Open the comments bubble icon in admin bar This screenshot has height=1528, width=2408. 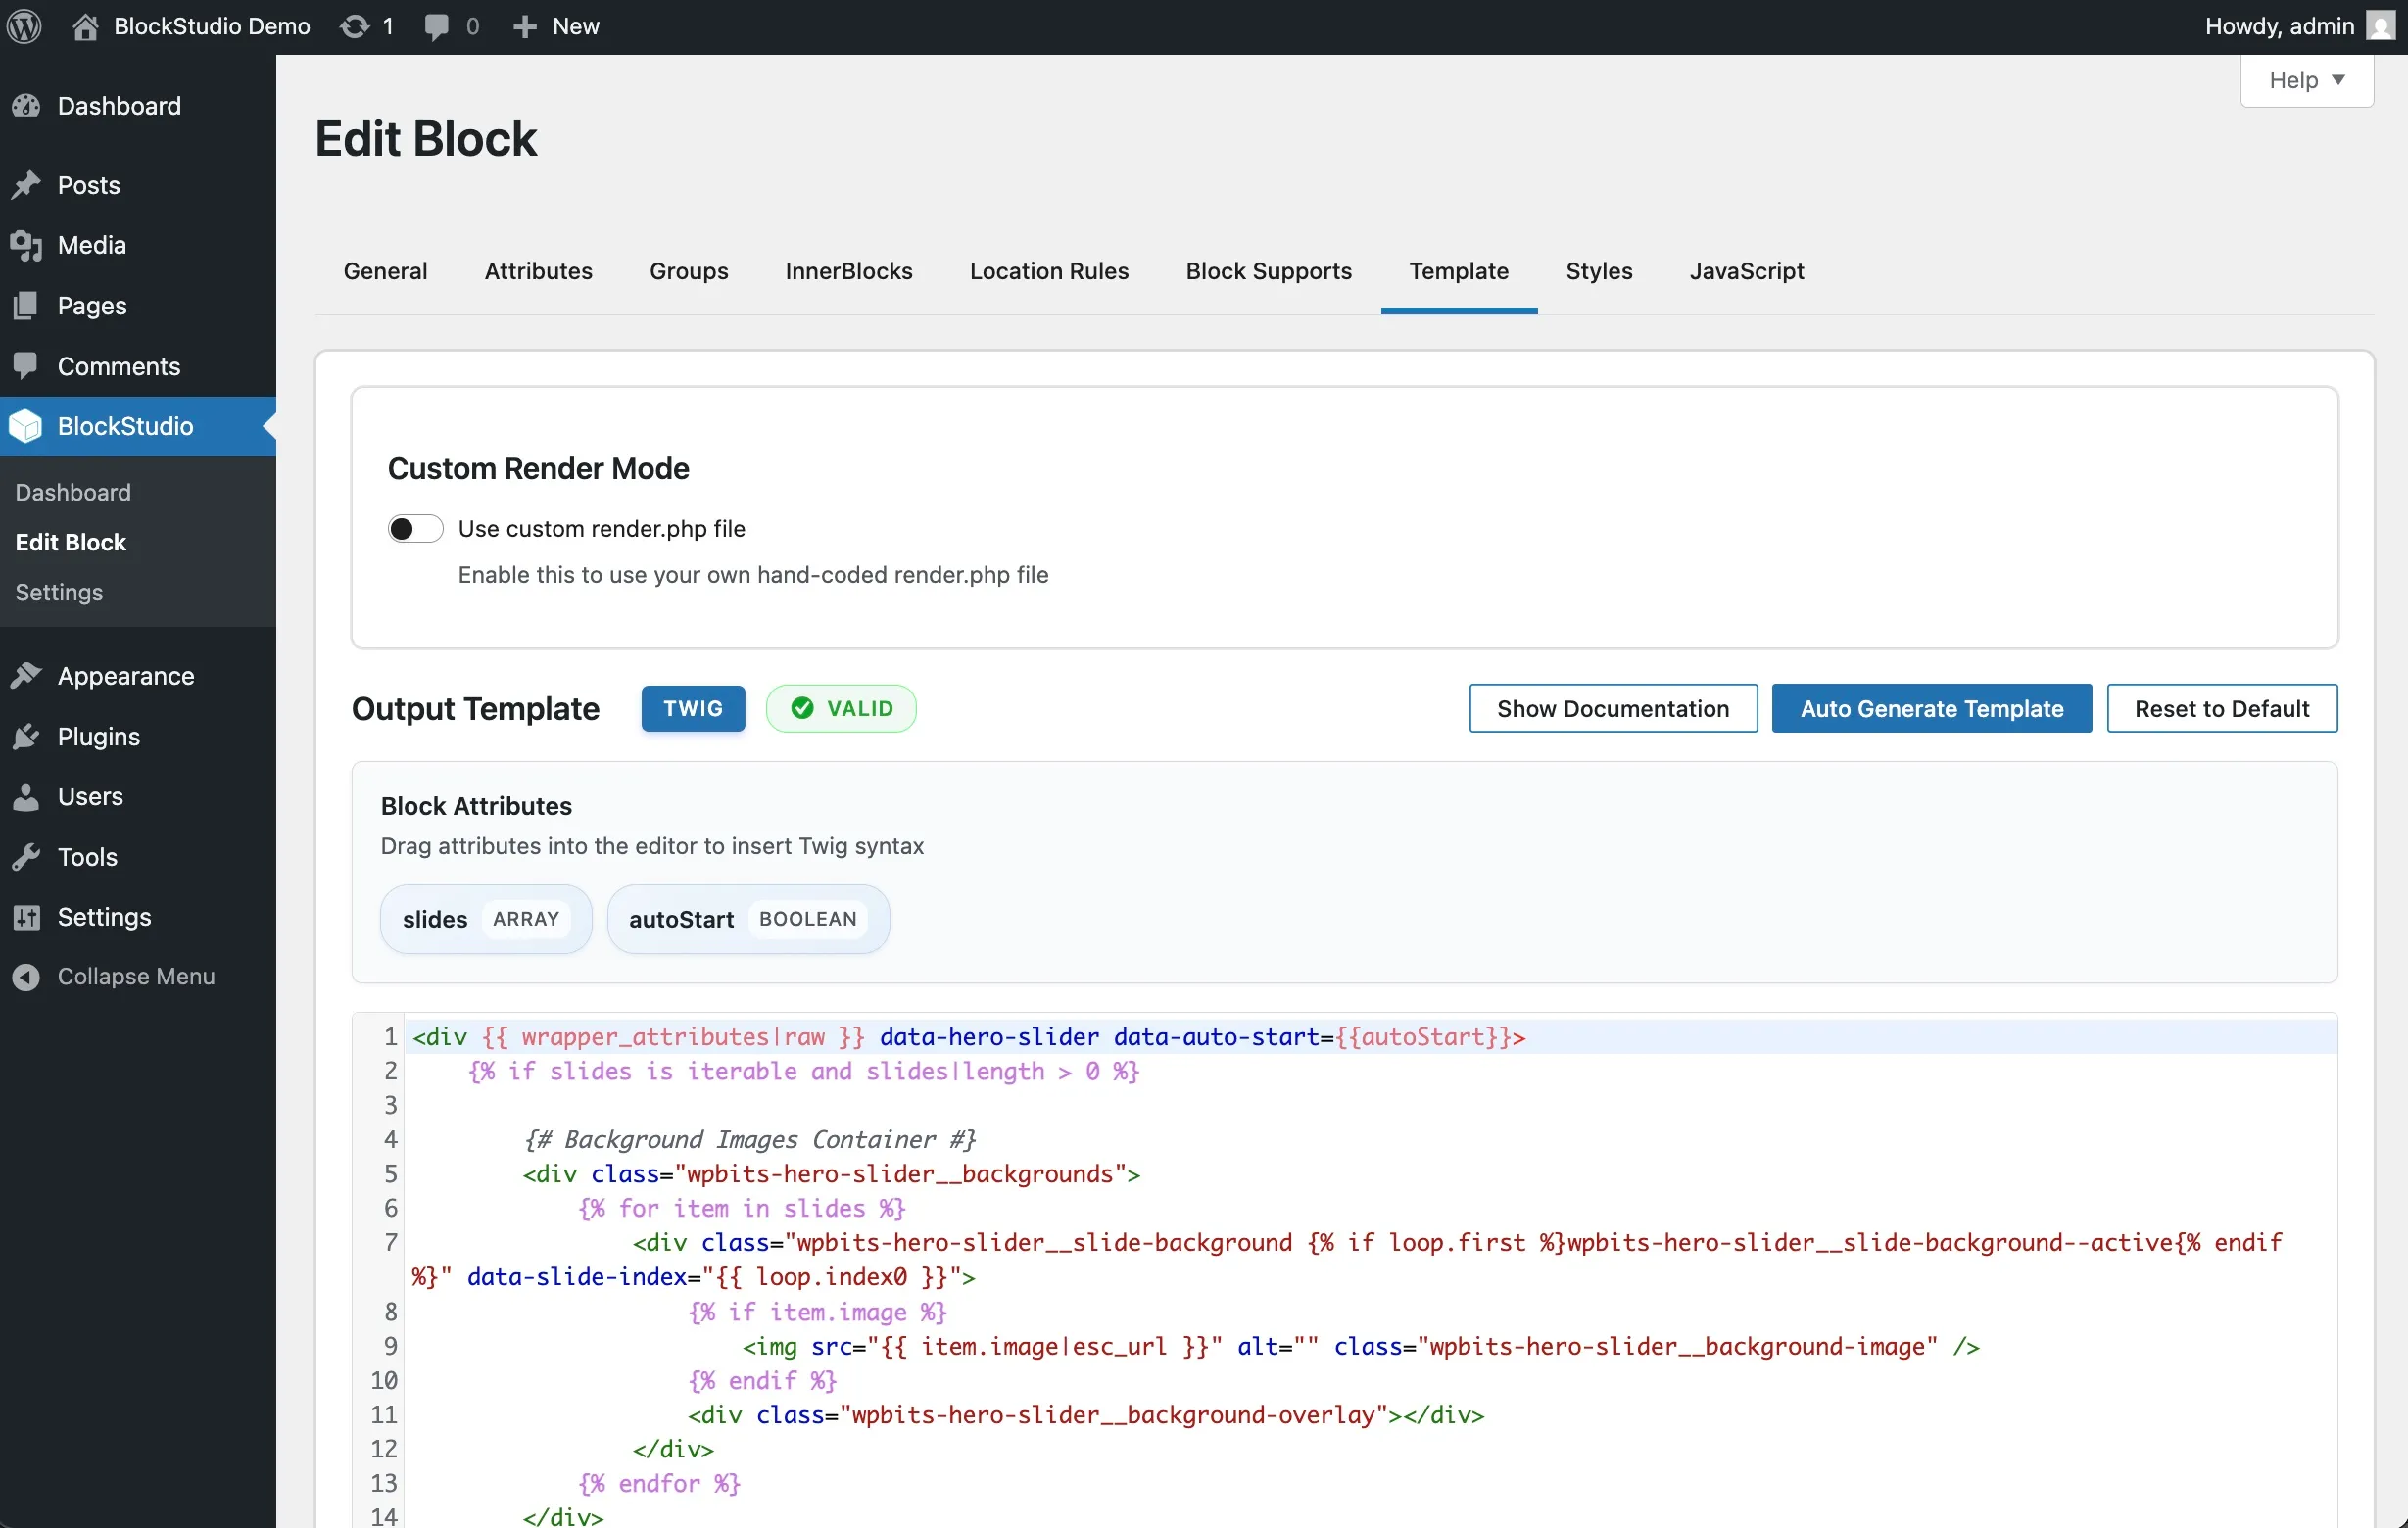[x=436, y=27]
